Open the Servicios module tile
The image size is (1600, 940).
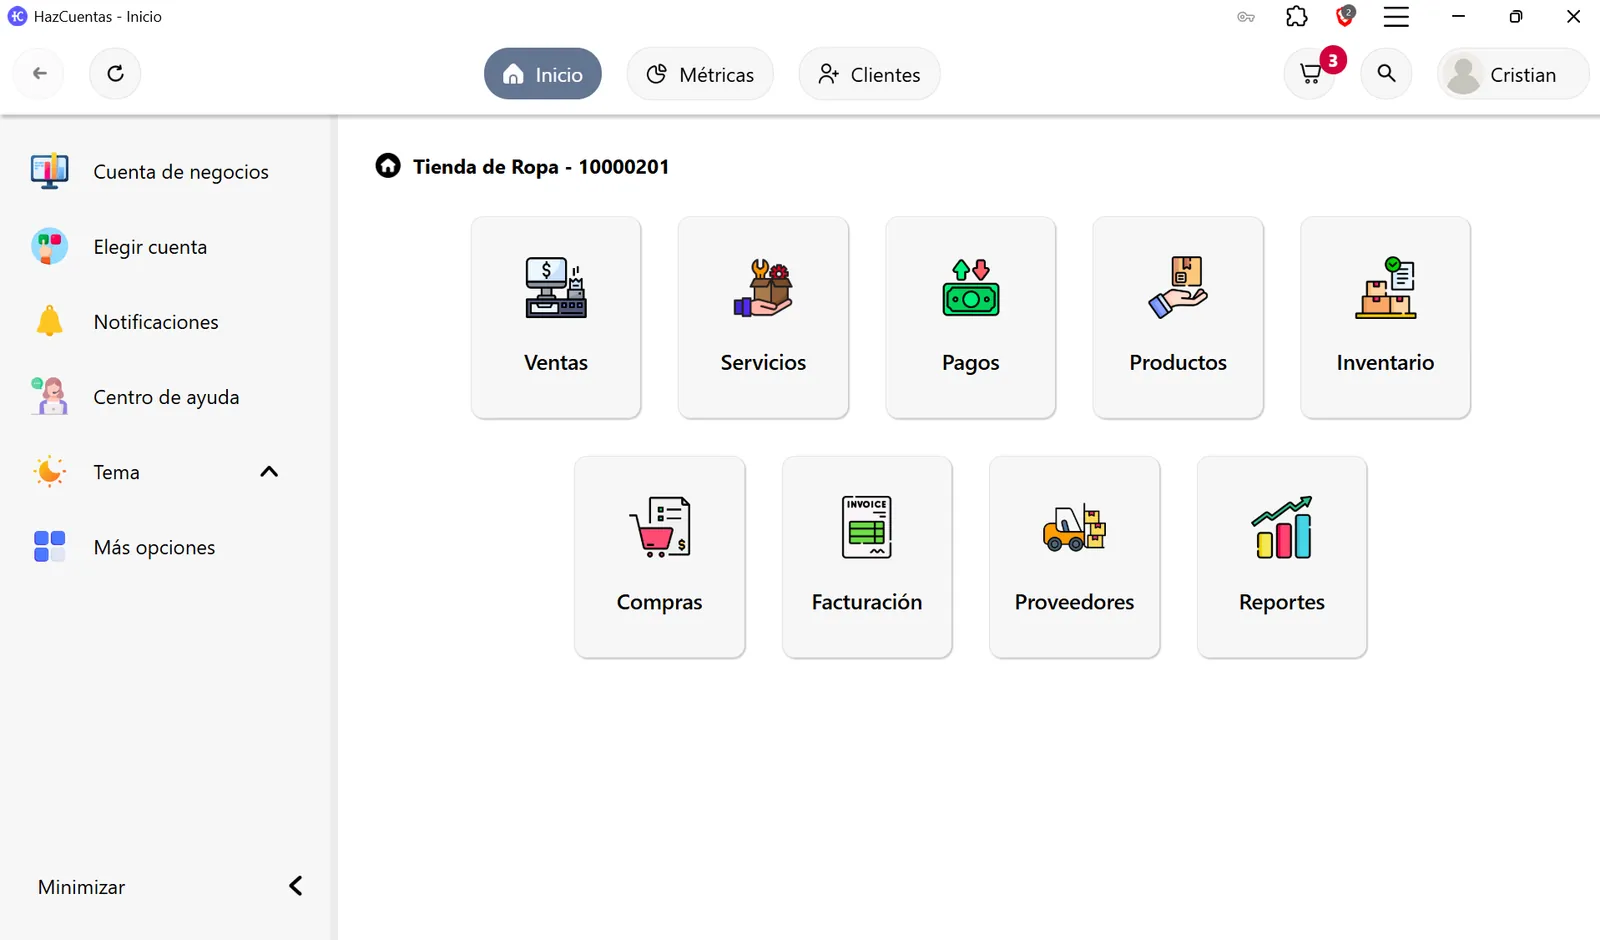[763, 317]
